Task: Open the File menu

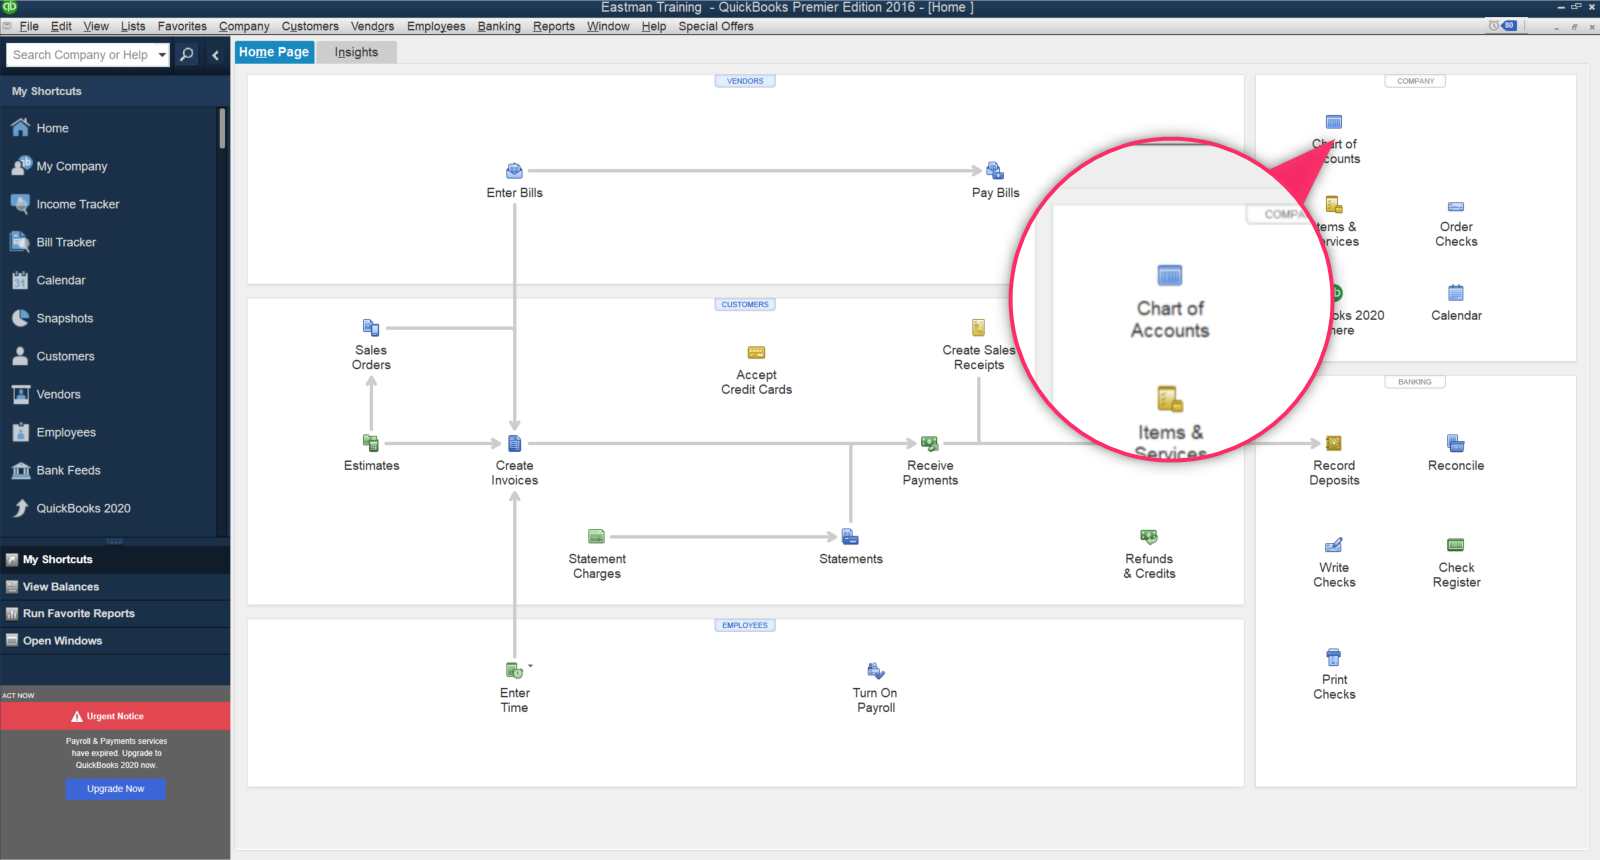Action: [29, 26]
